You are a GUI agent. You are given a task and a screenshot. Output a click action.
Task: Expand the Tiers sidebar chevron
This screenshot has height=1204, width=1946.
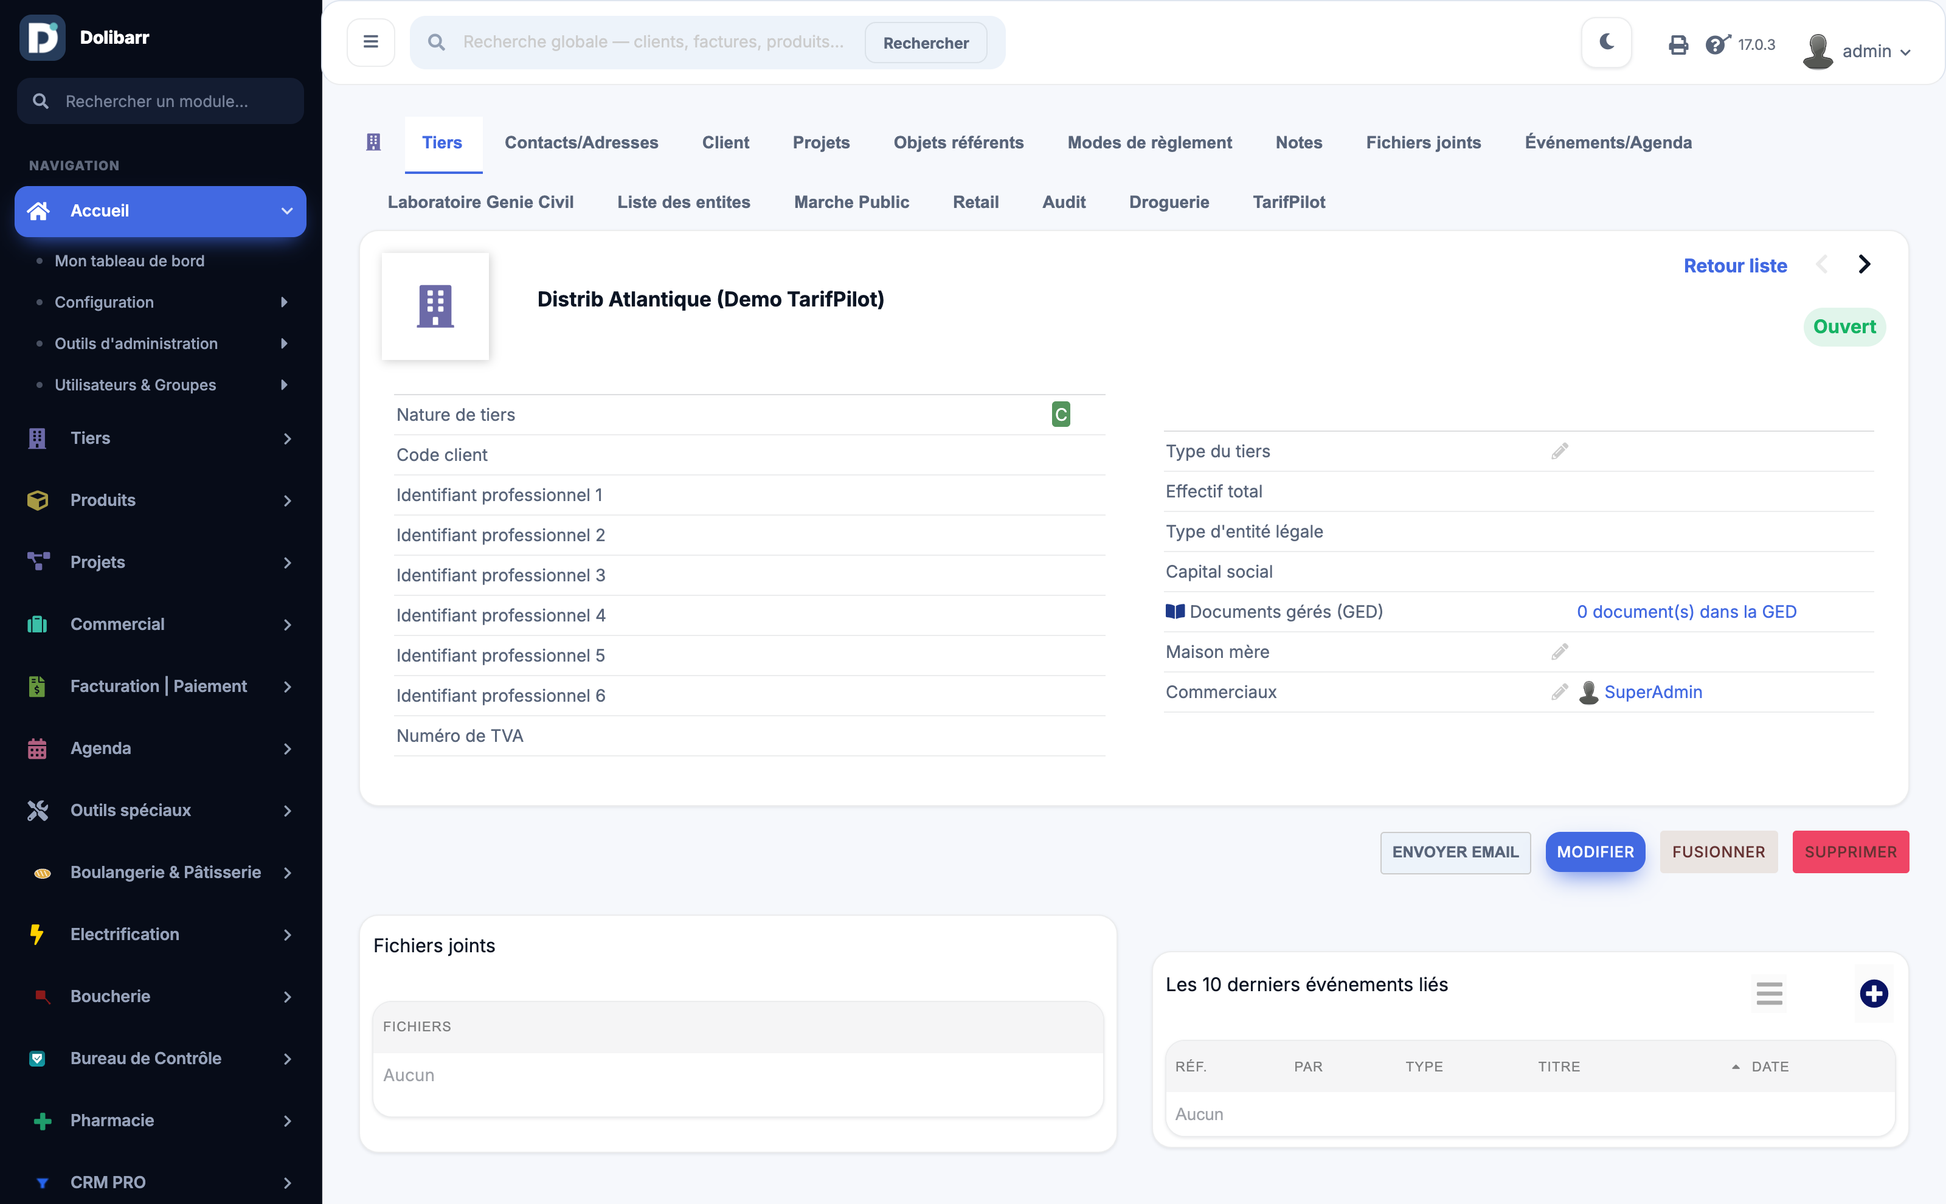[x=287, y=438]
